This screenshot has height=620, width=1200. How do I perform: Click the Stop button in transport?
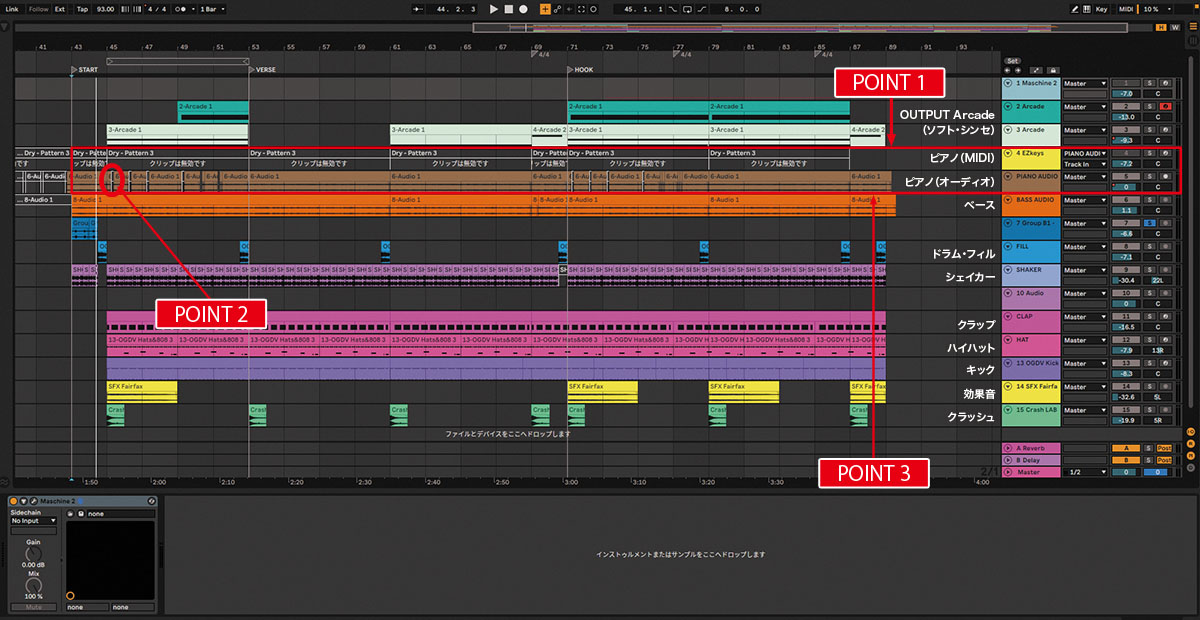click(508, 9)
